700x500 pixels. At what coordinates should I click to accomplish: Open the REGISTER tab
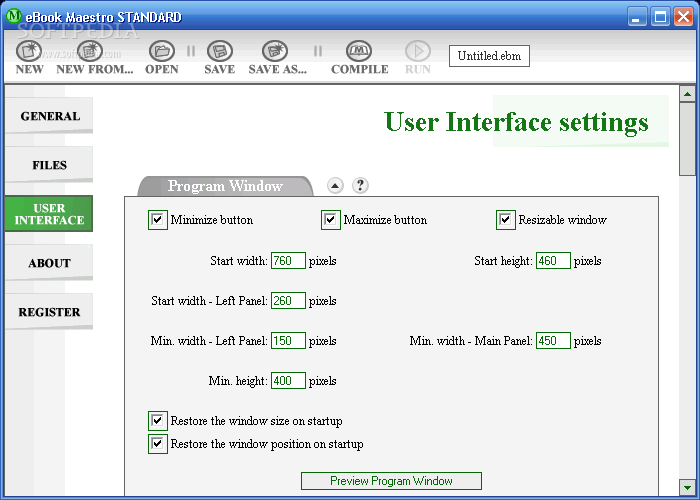pos(50,312)
